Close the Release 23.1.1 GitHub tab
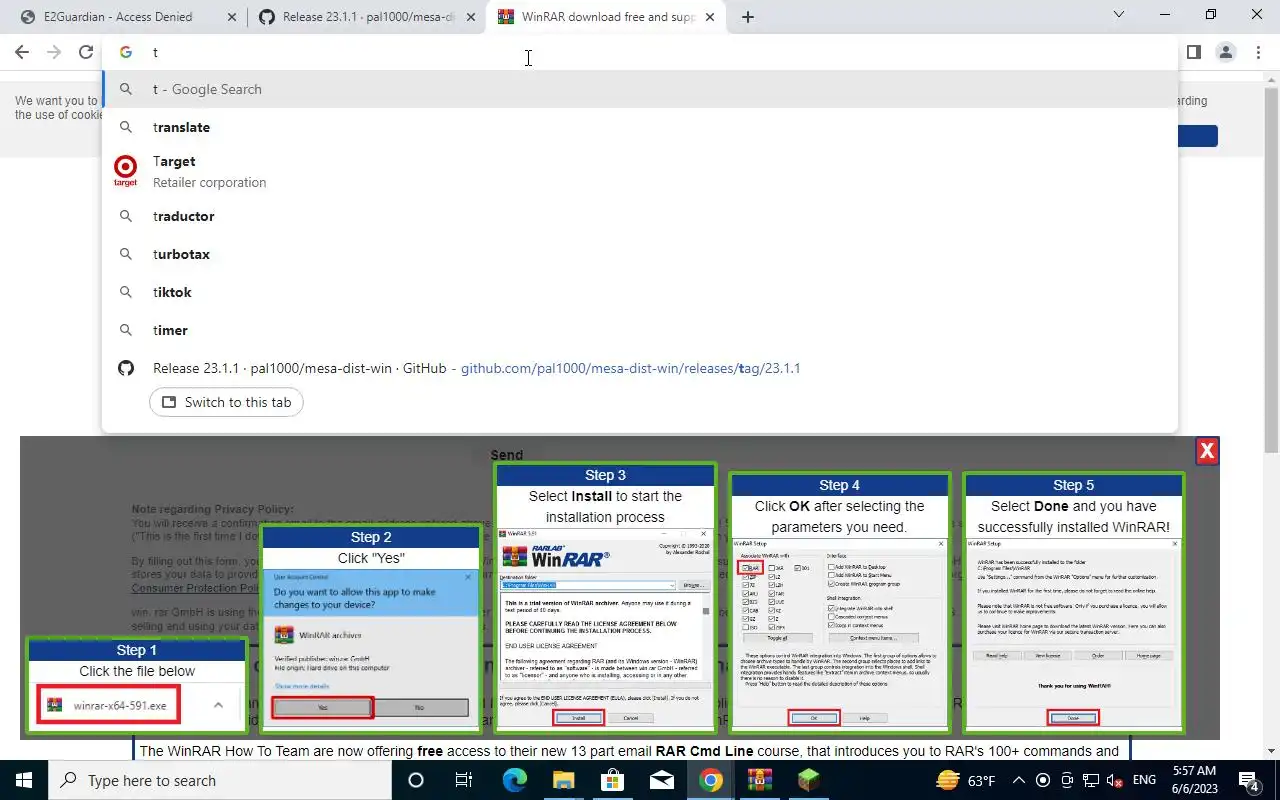 [x=471, y=17]
